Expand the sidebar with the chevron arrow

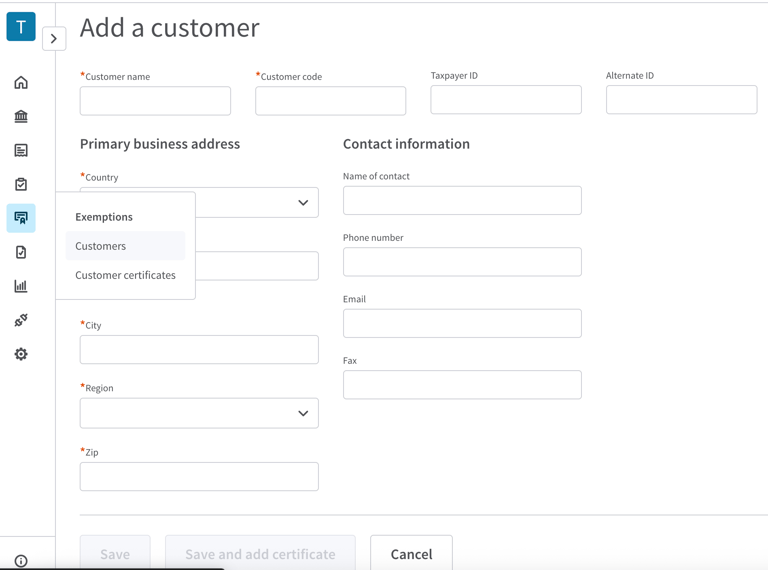pyautogui.click(x=54, y=39)
